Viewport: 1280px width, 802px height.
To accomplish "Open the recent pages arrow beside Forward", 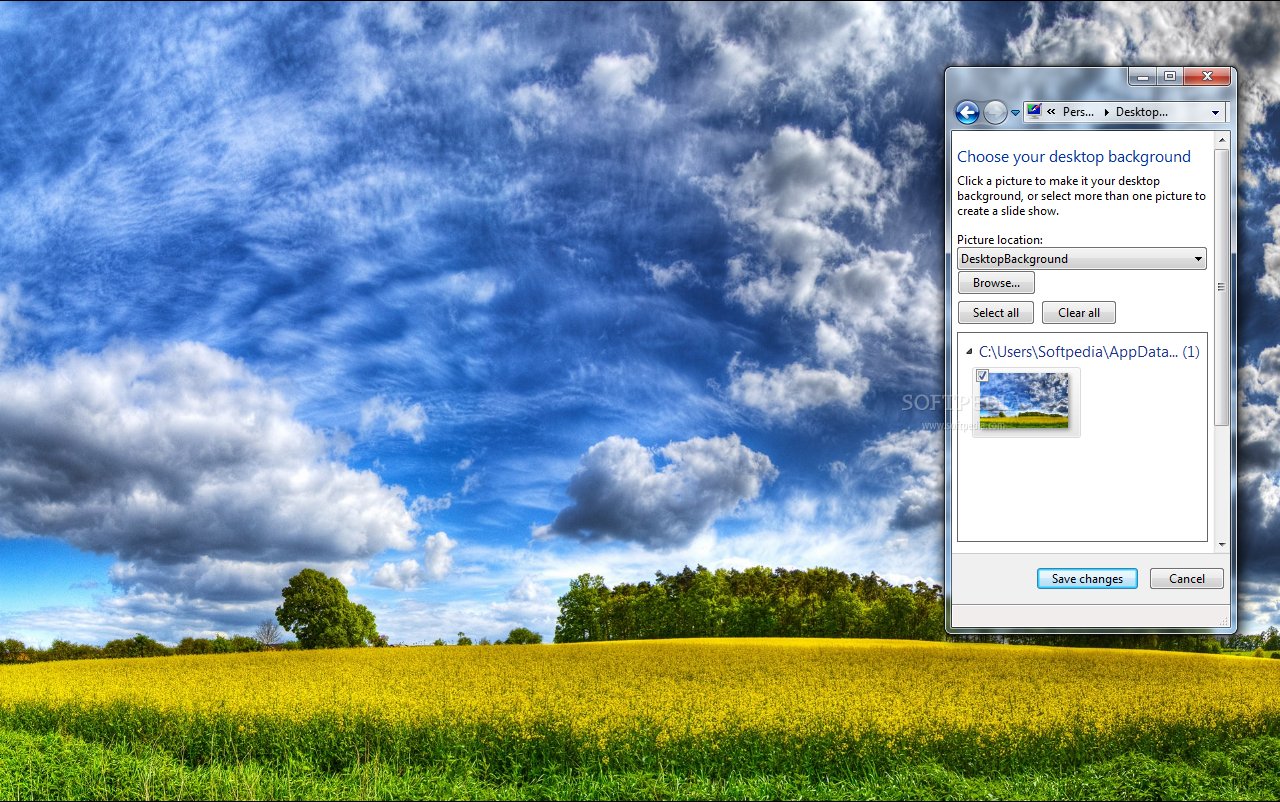I will [x=1015, y=113].
